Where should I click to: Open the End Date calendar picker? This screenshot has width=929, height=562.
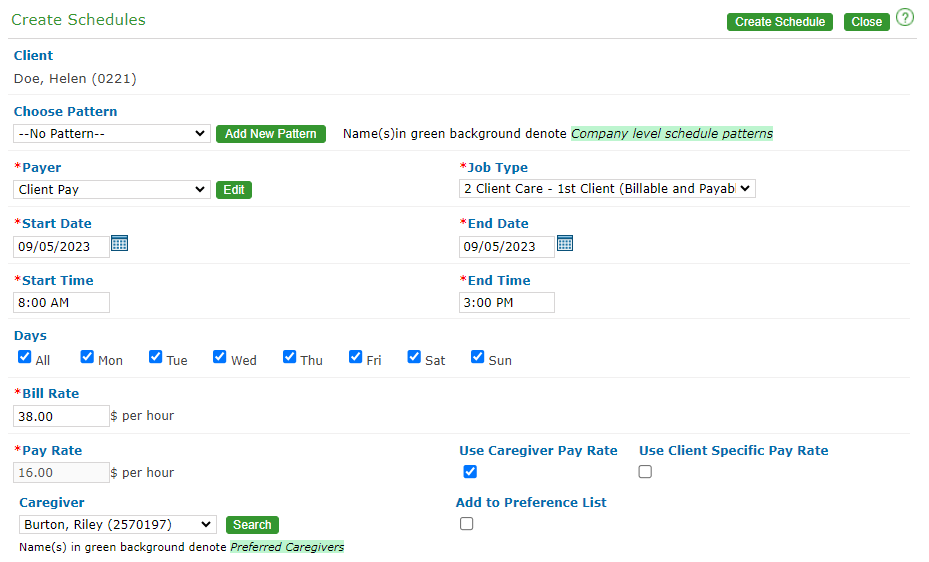(565, 243)
